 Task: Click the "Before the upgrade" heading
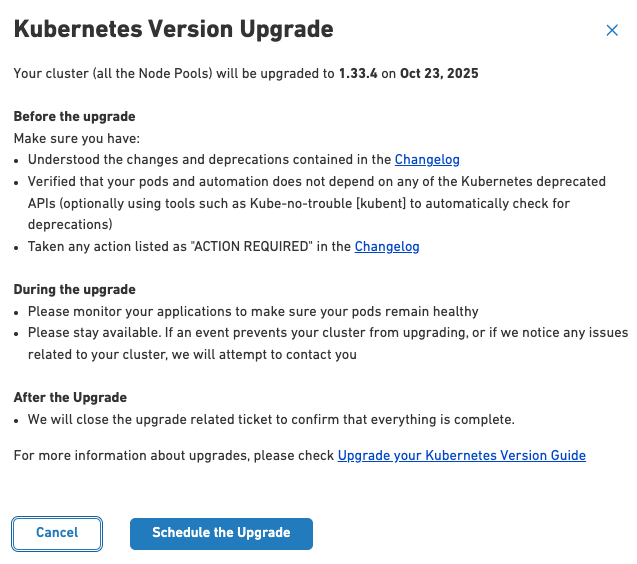pos(74,117)
